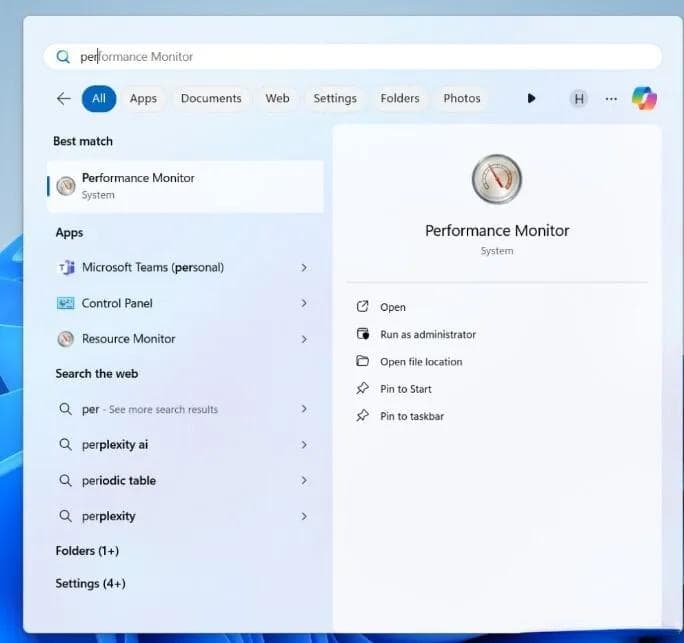Screen dimensions: 684x643
Task: Expand the Settings (4+) section
Action: click(x=91, y=584)
